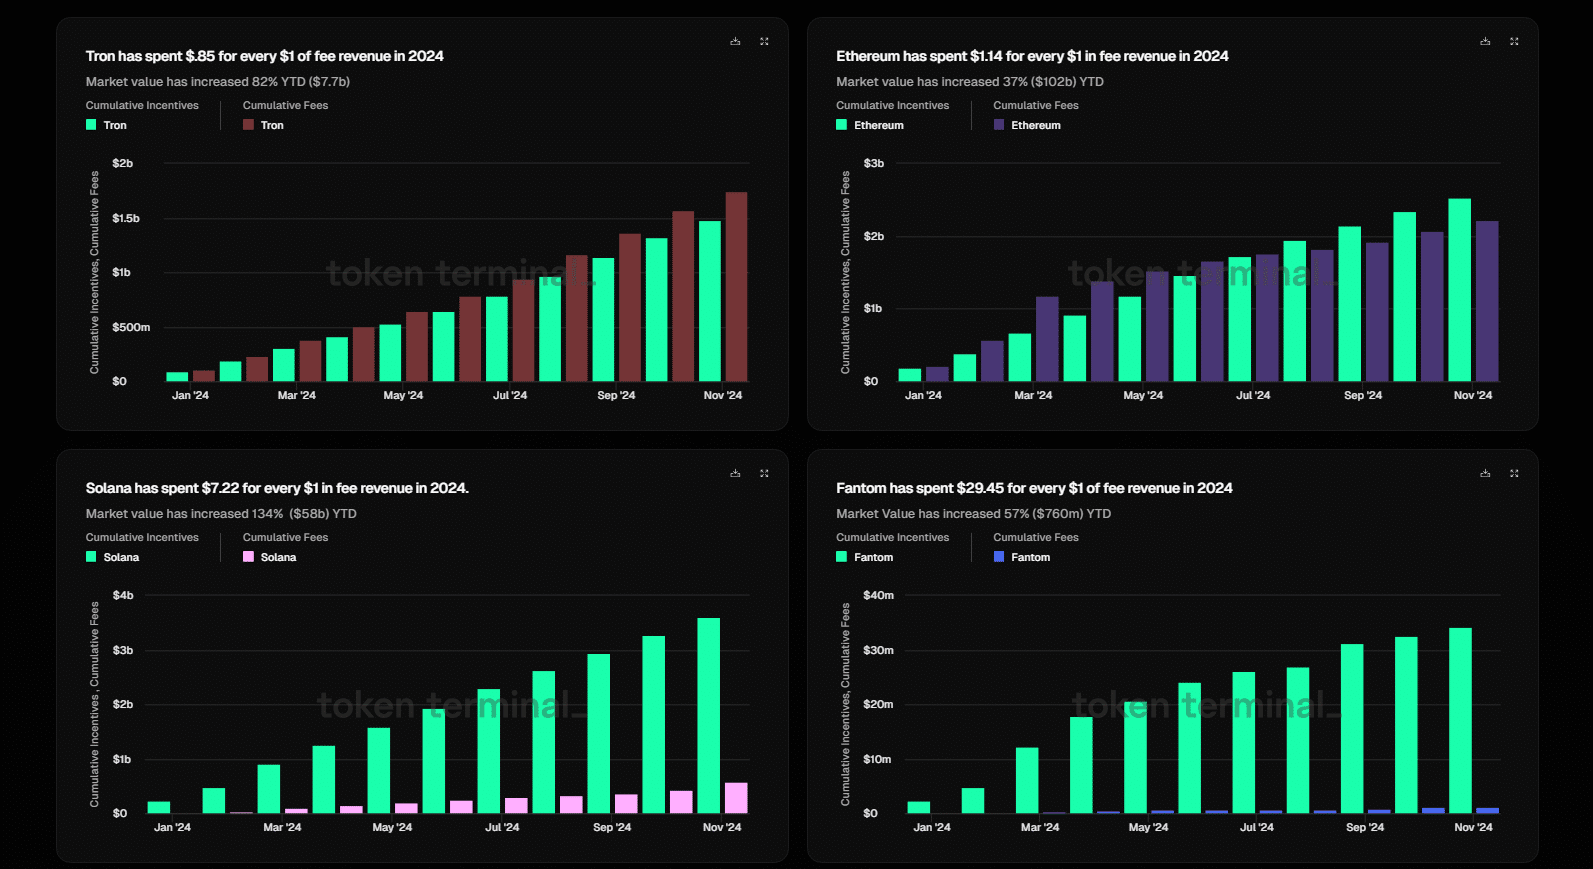Image resolution: width=1593 pixels, height=869 pixels.
Task: Click 'Cumulative Incentives' heading in Solana legend
Action: 142,537
